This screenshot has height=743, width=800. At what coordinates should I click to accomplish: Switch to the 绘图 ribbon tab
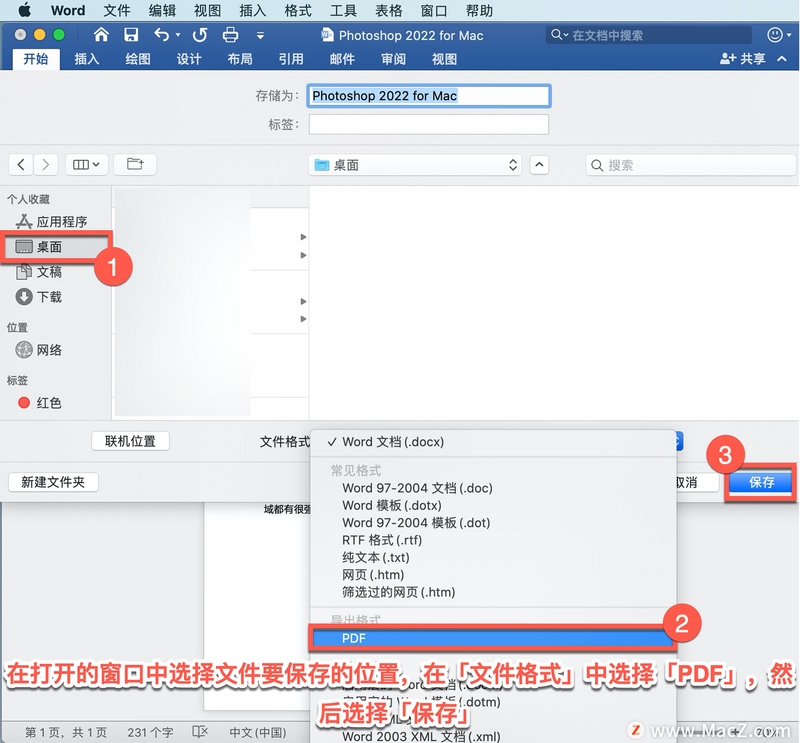tap(138, 59)
